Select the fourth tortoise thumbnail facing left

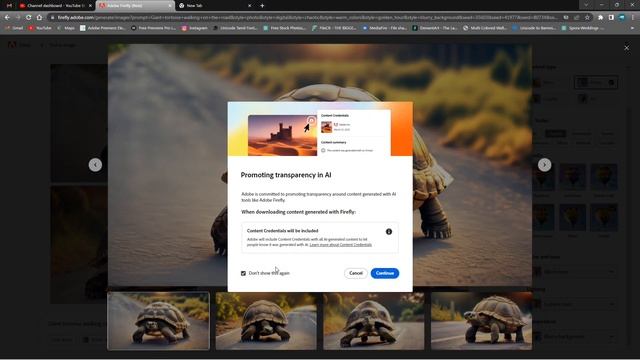pyautogui.click(x=482, y=321)
